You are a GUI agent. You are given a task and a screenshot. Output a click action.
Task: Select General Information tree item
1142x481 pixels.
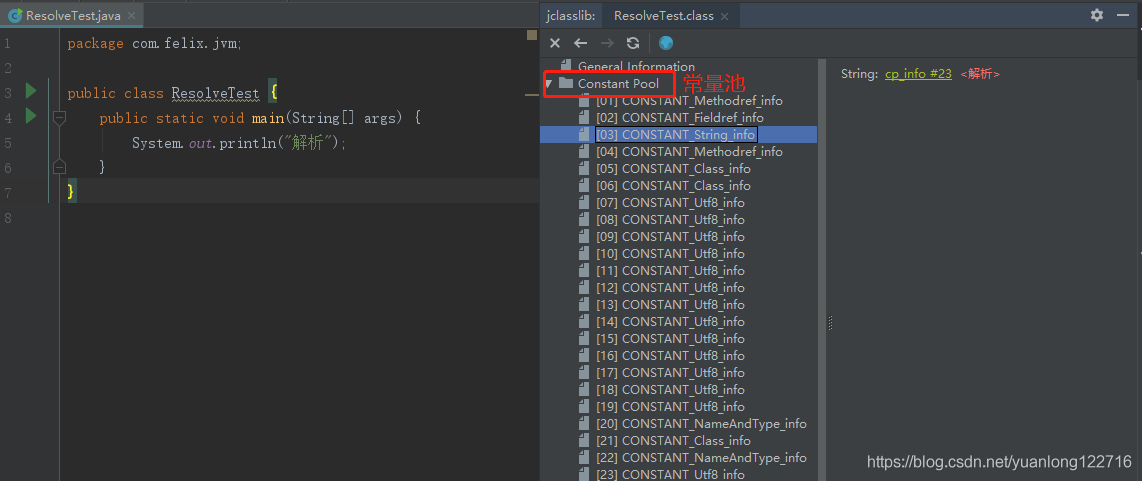(636, 67)
